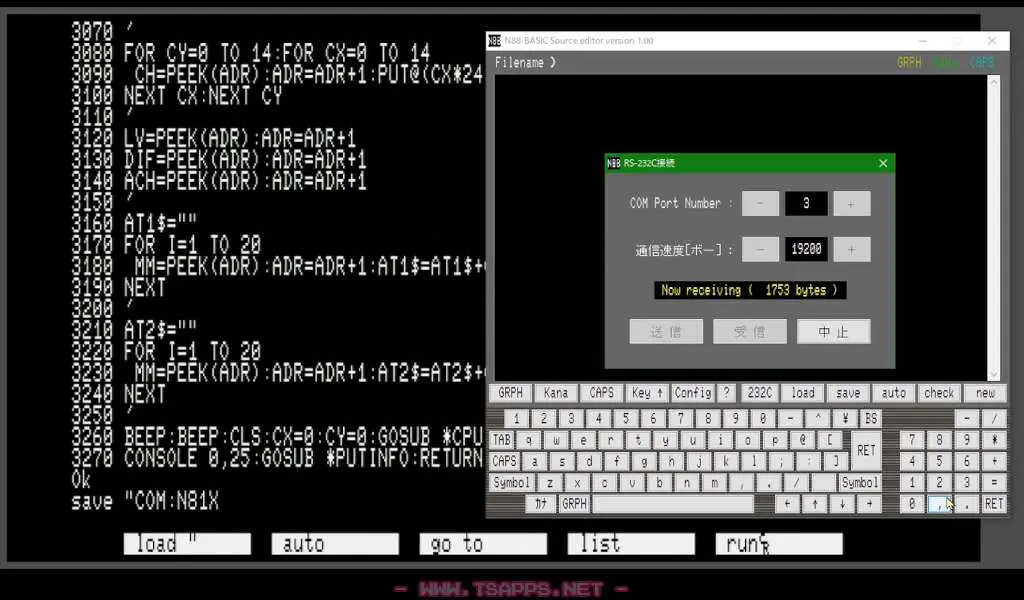1024x600 pixels.
Task: Click the 'list' function key label
Action: point(631,544)
